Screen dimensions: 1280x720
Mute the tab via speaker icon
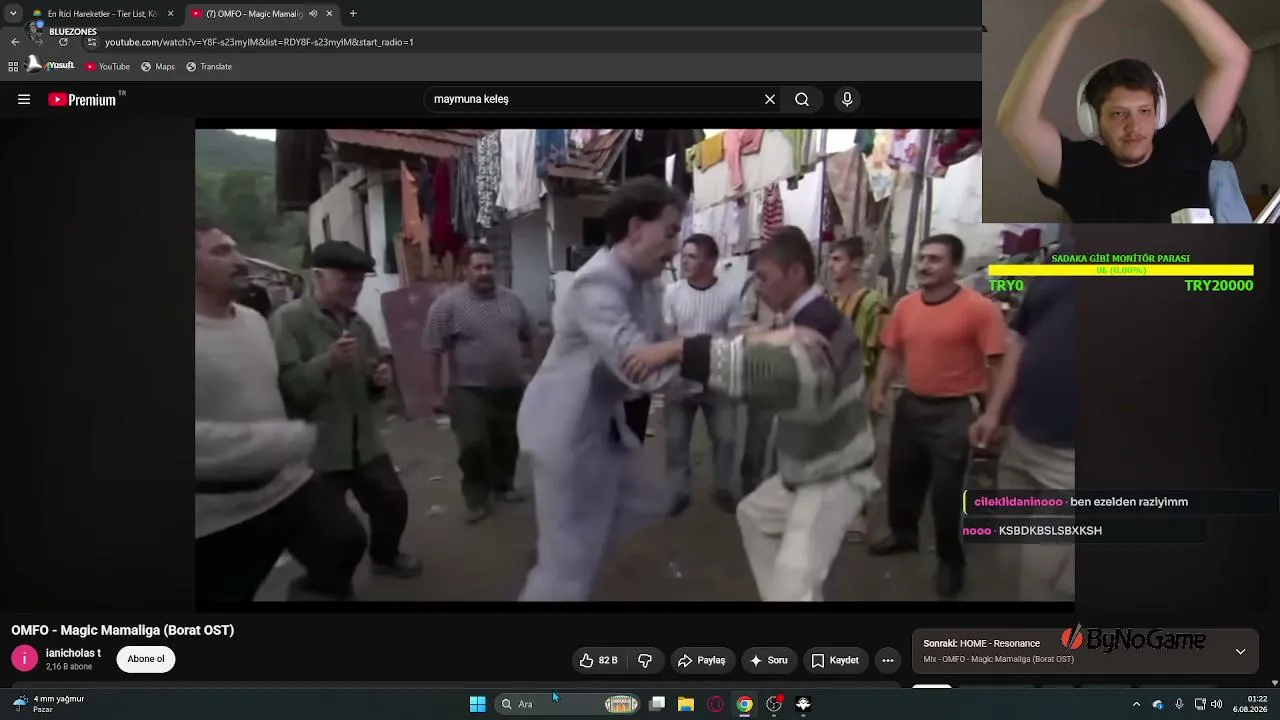click(x=312, y=14)
